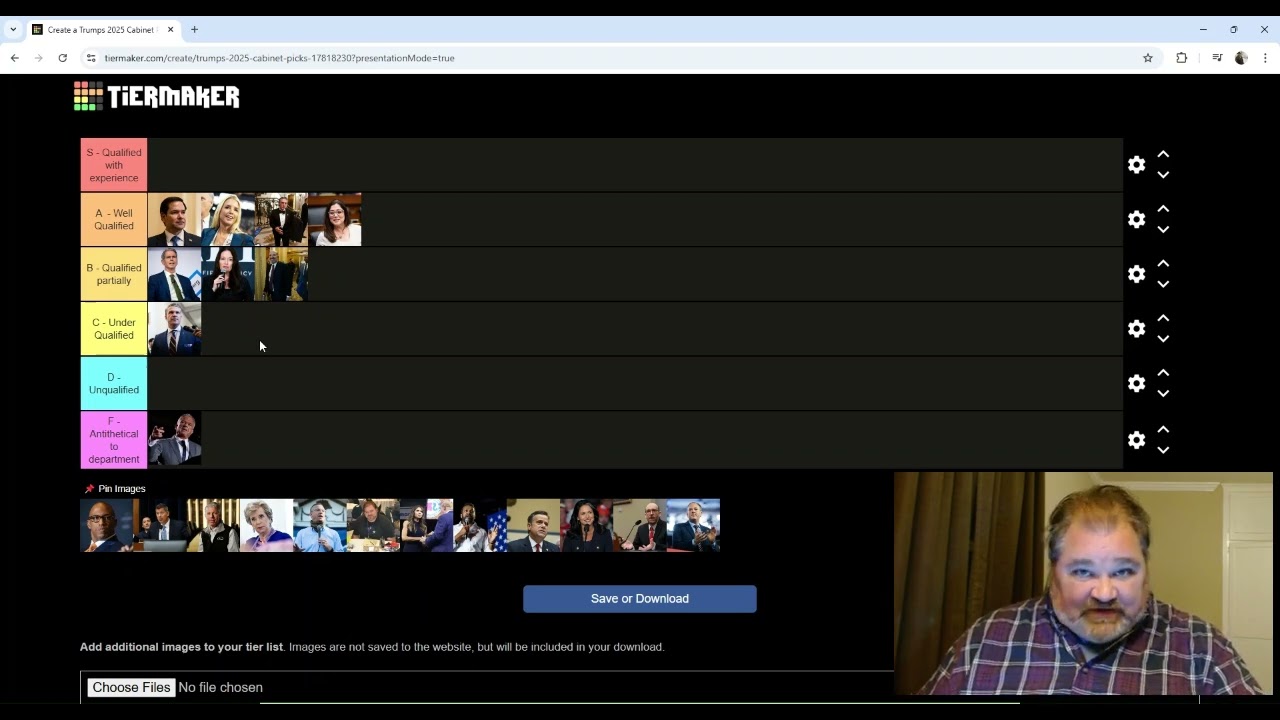Select third image in B tier row
The width and height of the screenshot is (1280, 720).
(281, 274)
